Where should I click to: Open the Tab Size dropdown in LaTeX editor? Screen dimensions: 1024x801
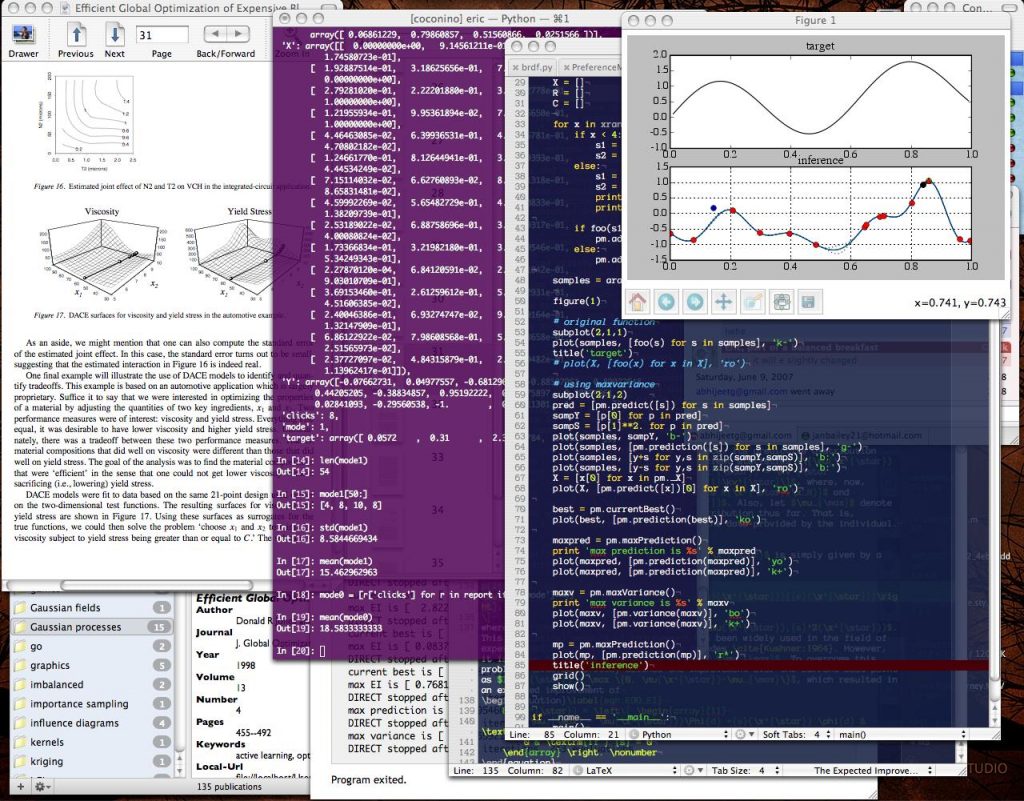[745, 770]
